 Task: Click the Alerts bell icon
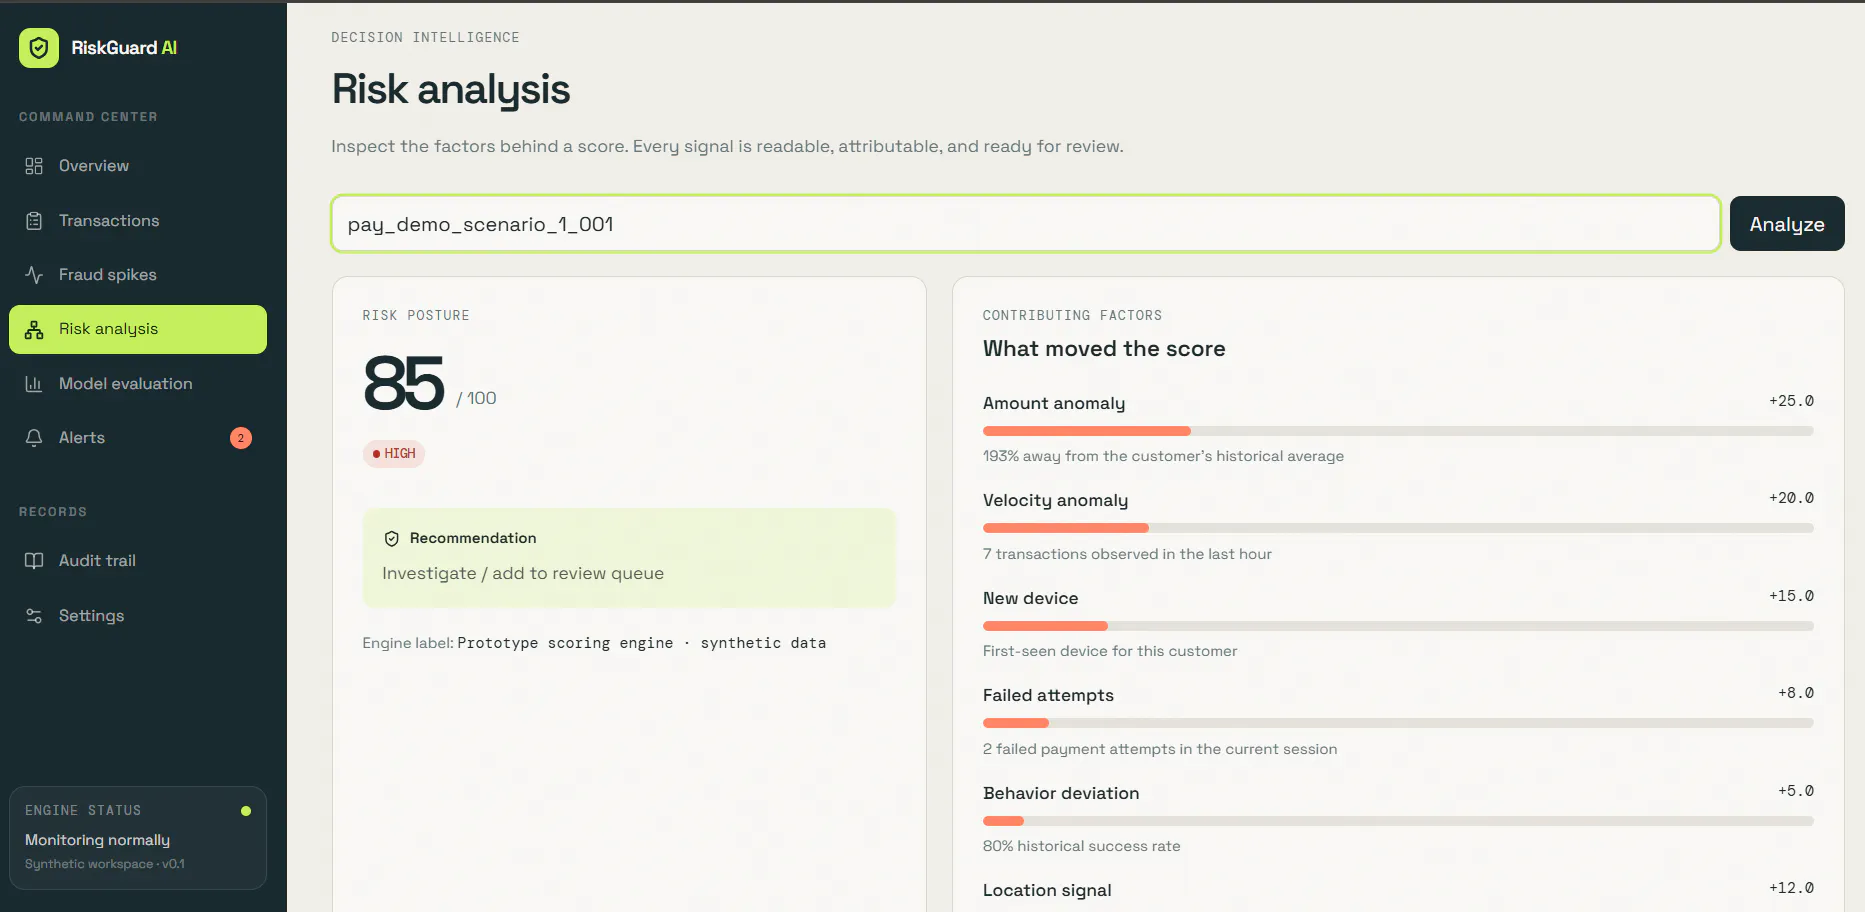(x=34, y=438)
